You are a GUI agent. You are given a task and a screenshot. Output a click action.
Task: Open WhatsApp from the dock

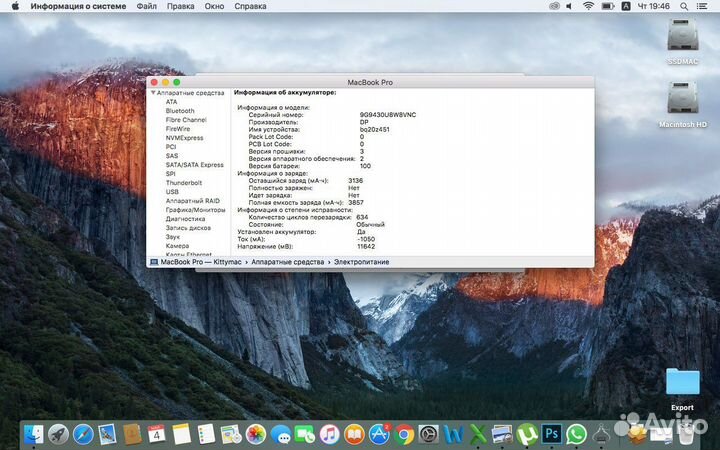577,434
